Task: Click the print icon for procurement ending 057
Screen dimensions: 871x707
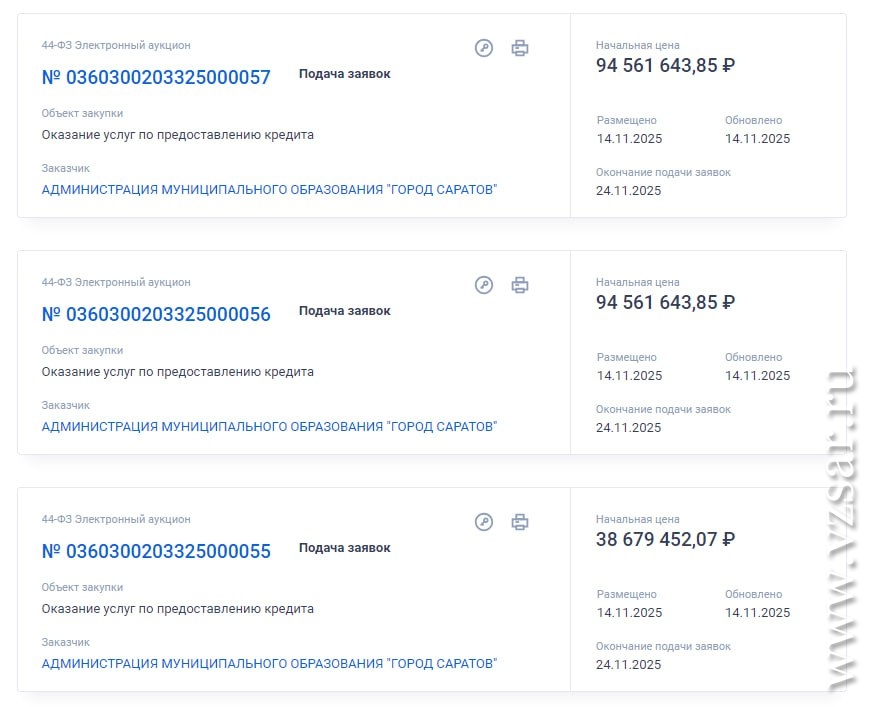Action: (x=520, y=48)
